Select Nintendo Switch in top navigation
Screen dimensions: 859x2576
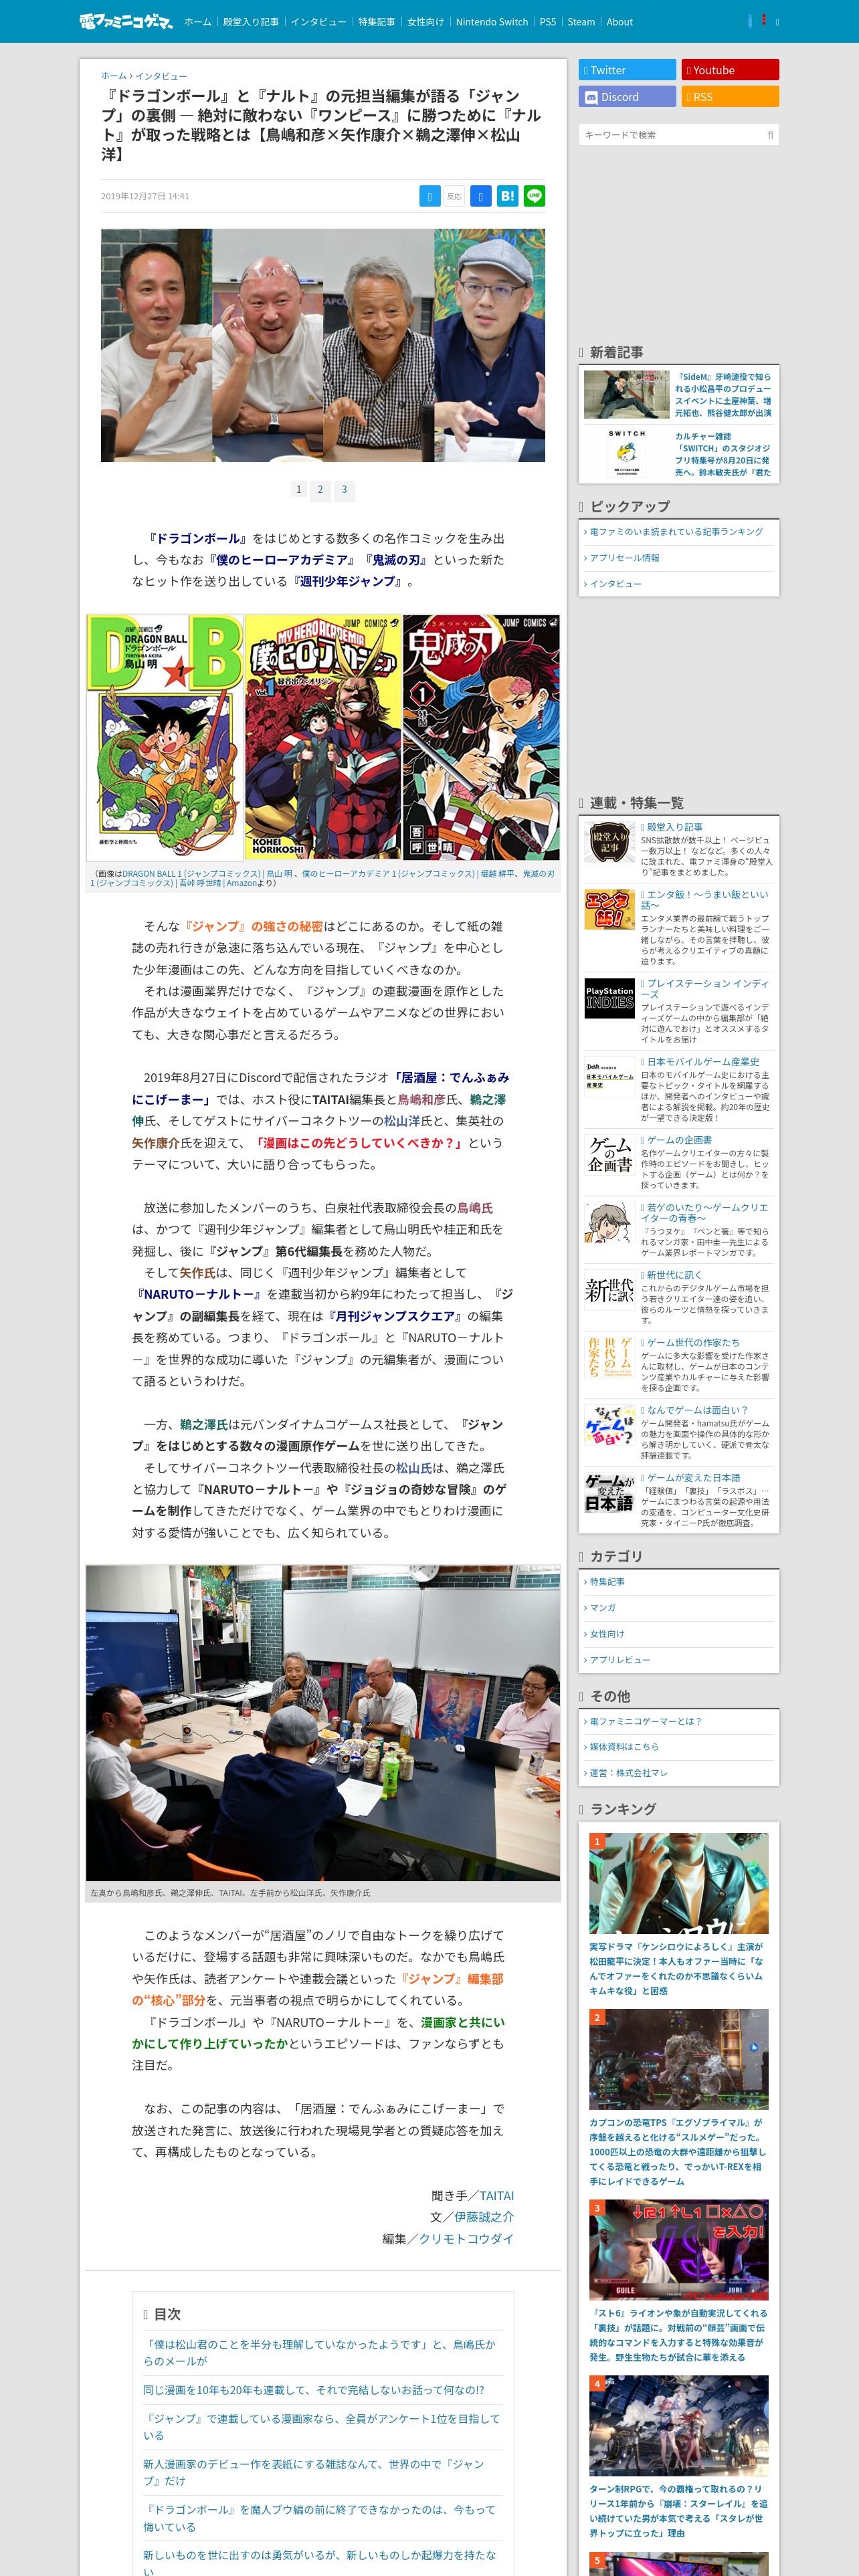pyautogui.click(x=492, y=22)
